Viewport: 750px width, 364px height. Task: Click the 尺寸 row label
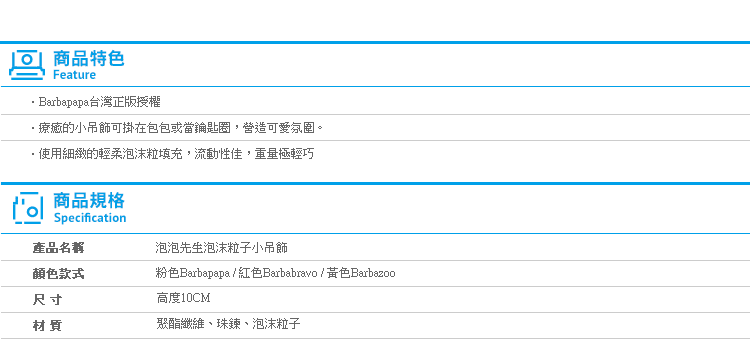47,300
